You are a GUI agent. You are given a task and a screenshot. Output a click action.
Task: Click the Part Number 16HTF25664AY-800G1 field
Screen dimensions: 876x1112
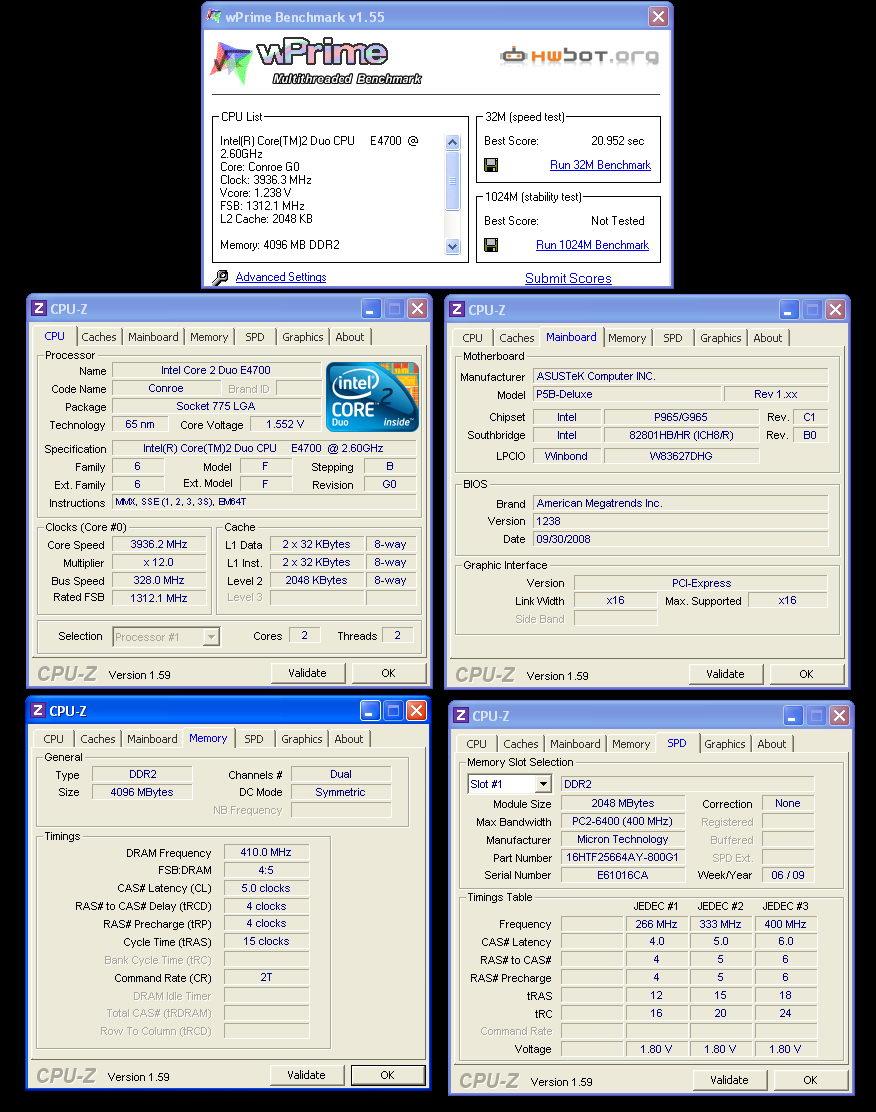tap(623, 857)
